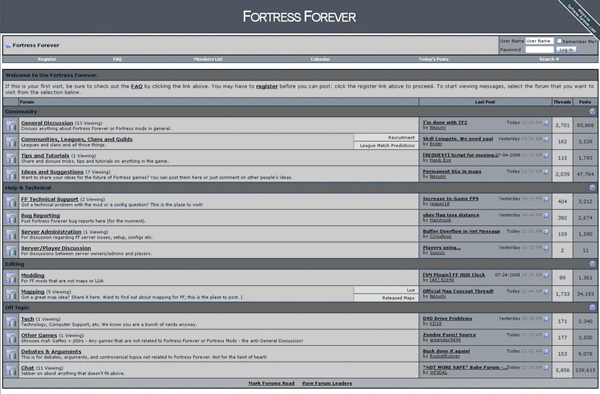
Task: Open the Lua subforum under Mapping
Action: point(411,290)
